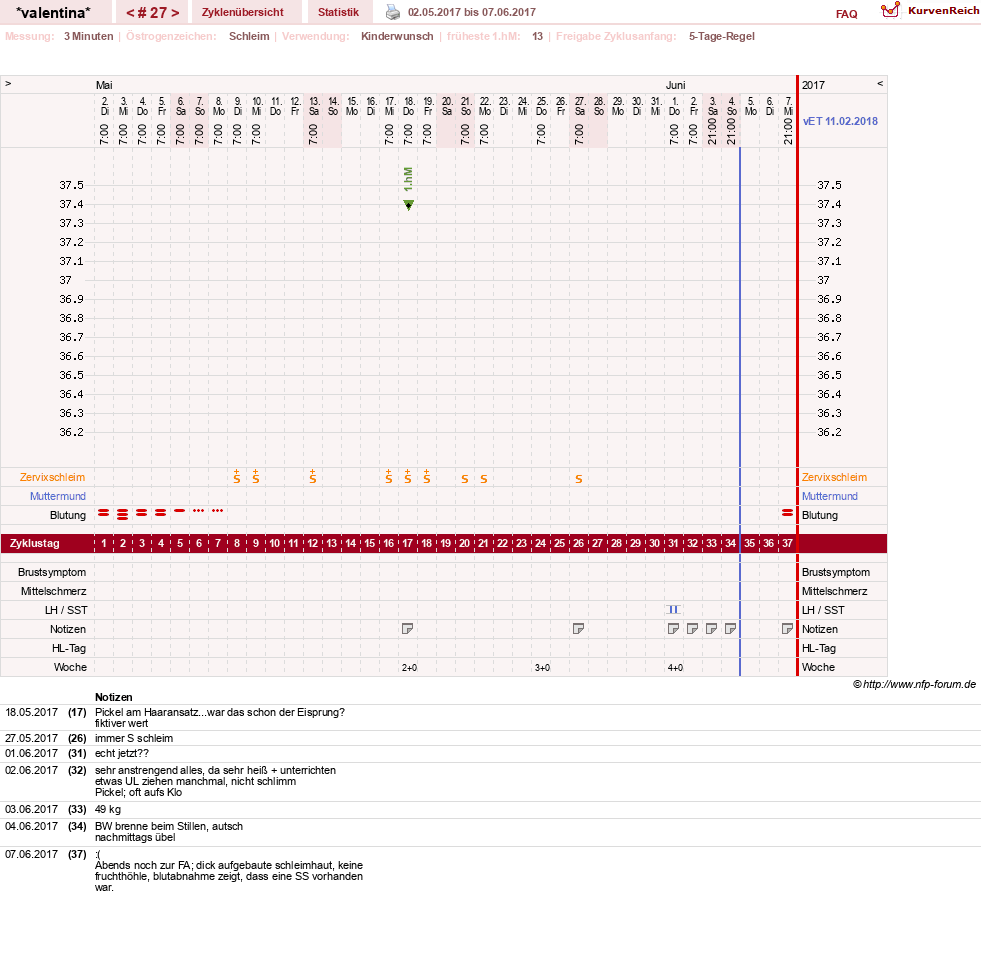Click the spotting dots on cycle day 6
Screen dimensions: 981x956
[x=198, y=511]
